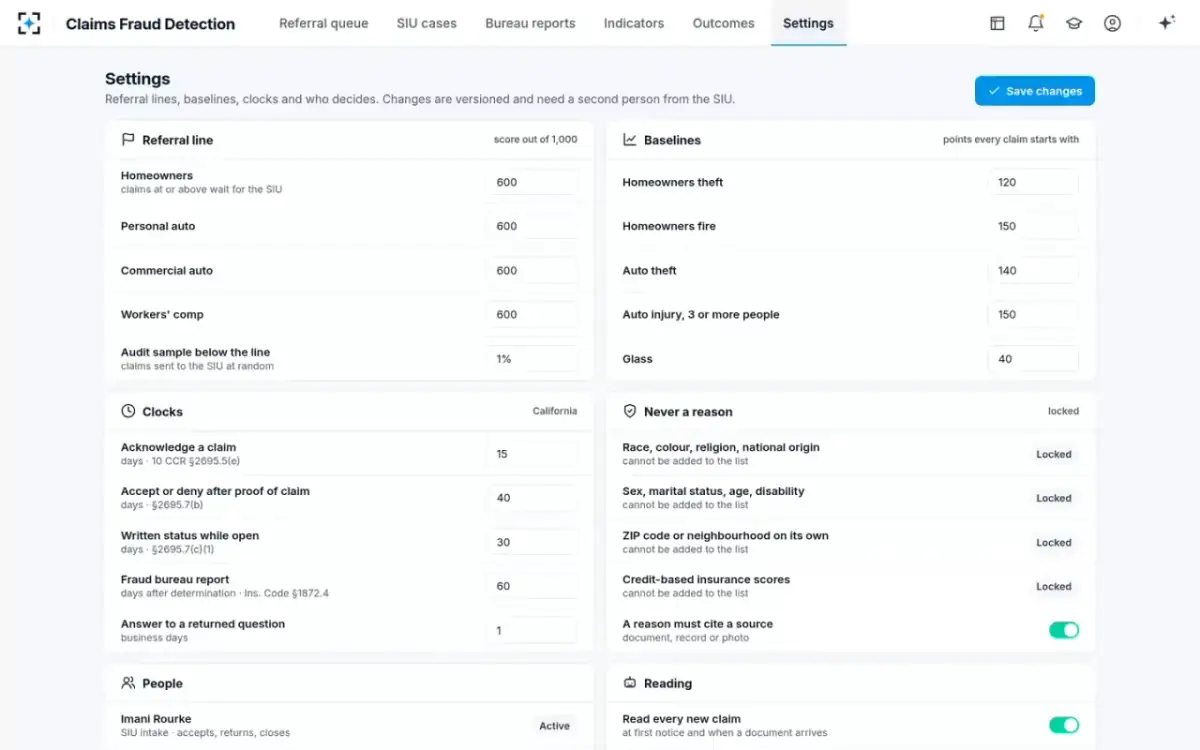Click Locked badge for Sex, marital status
This screenshot has height=750, width=1200.
coord(1054,498)
